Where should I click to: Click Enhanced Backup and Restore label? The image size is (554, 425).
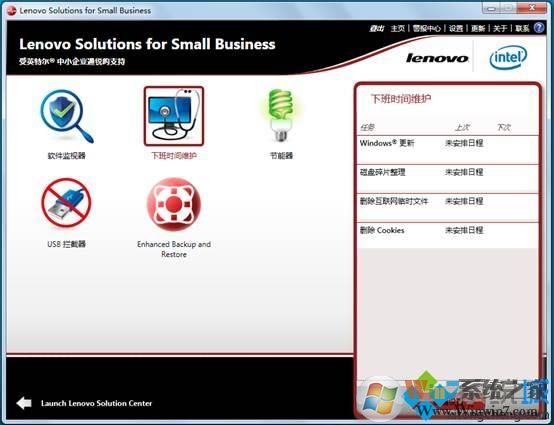point(174,249)
